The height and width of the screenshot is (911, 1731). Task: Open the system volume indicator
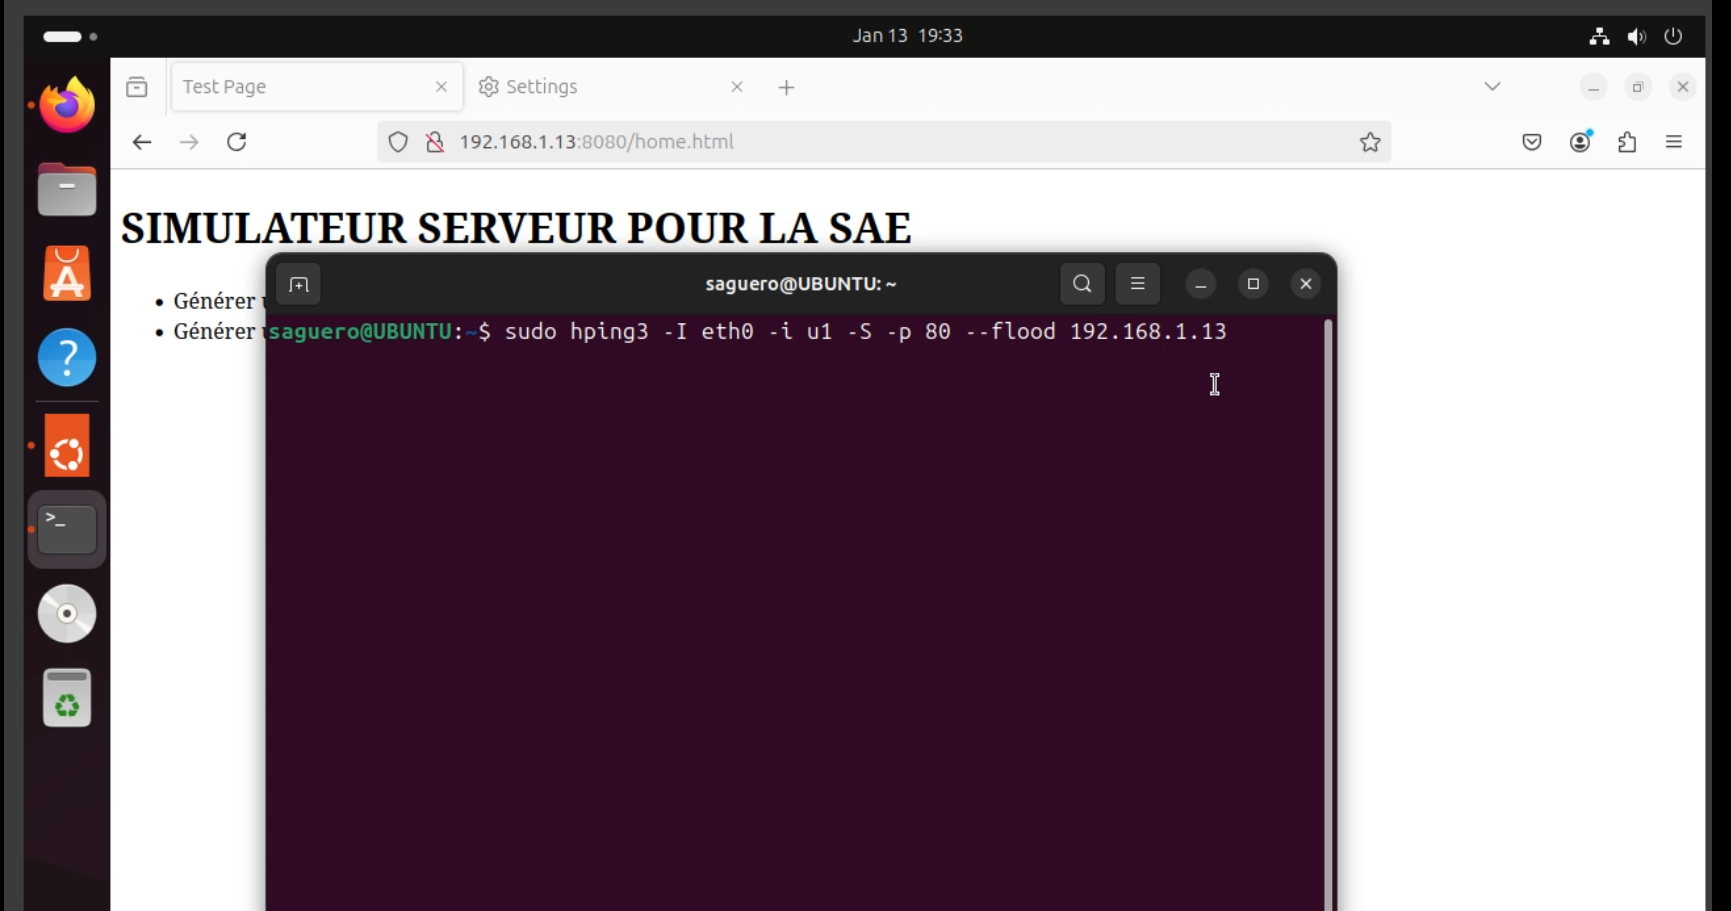tap(1636, 37)
